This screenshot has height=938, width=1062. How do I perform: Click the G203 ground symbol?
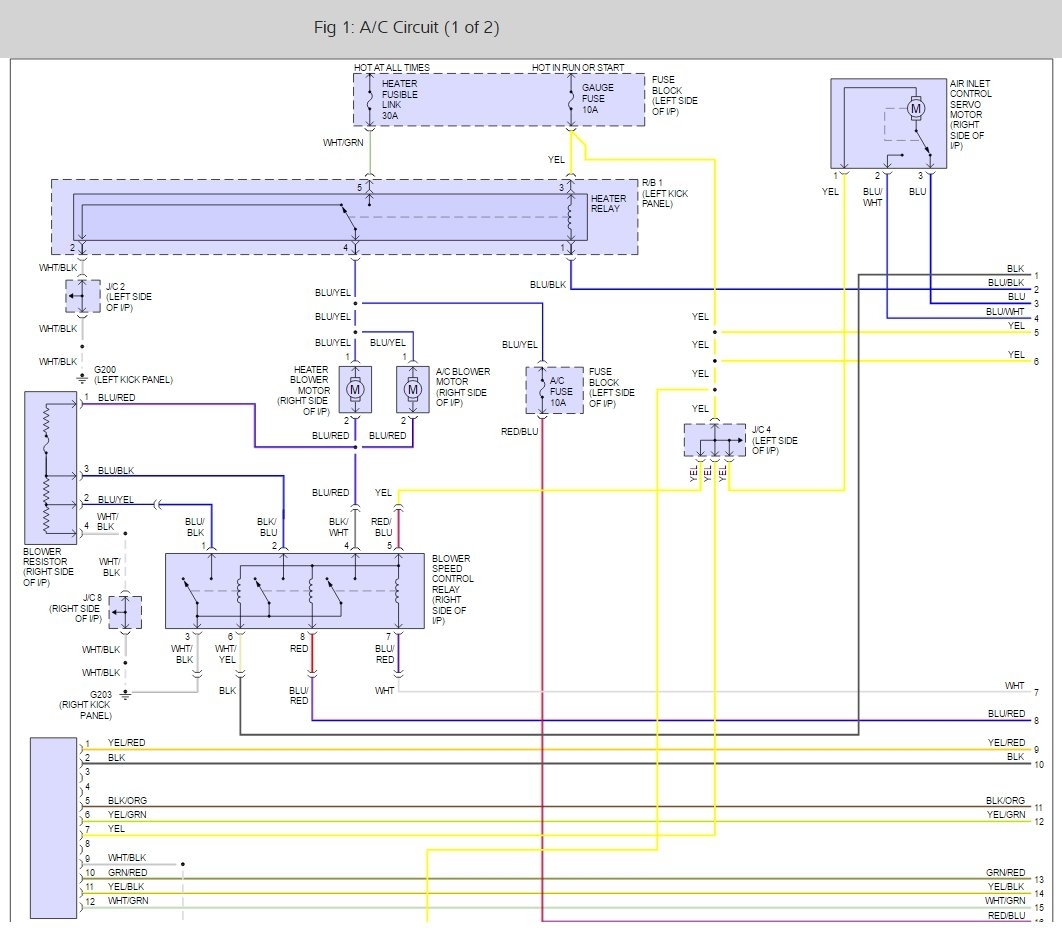[125, 692]
